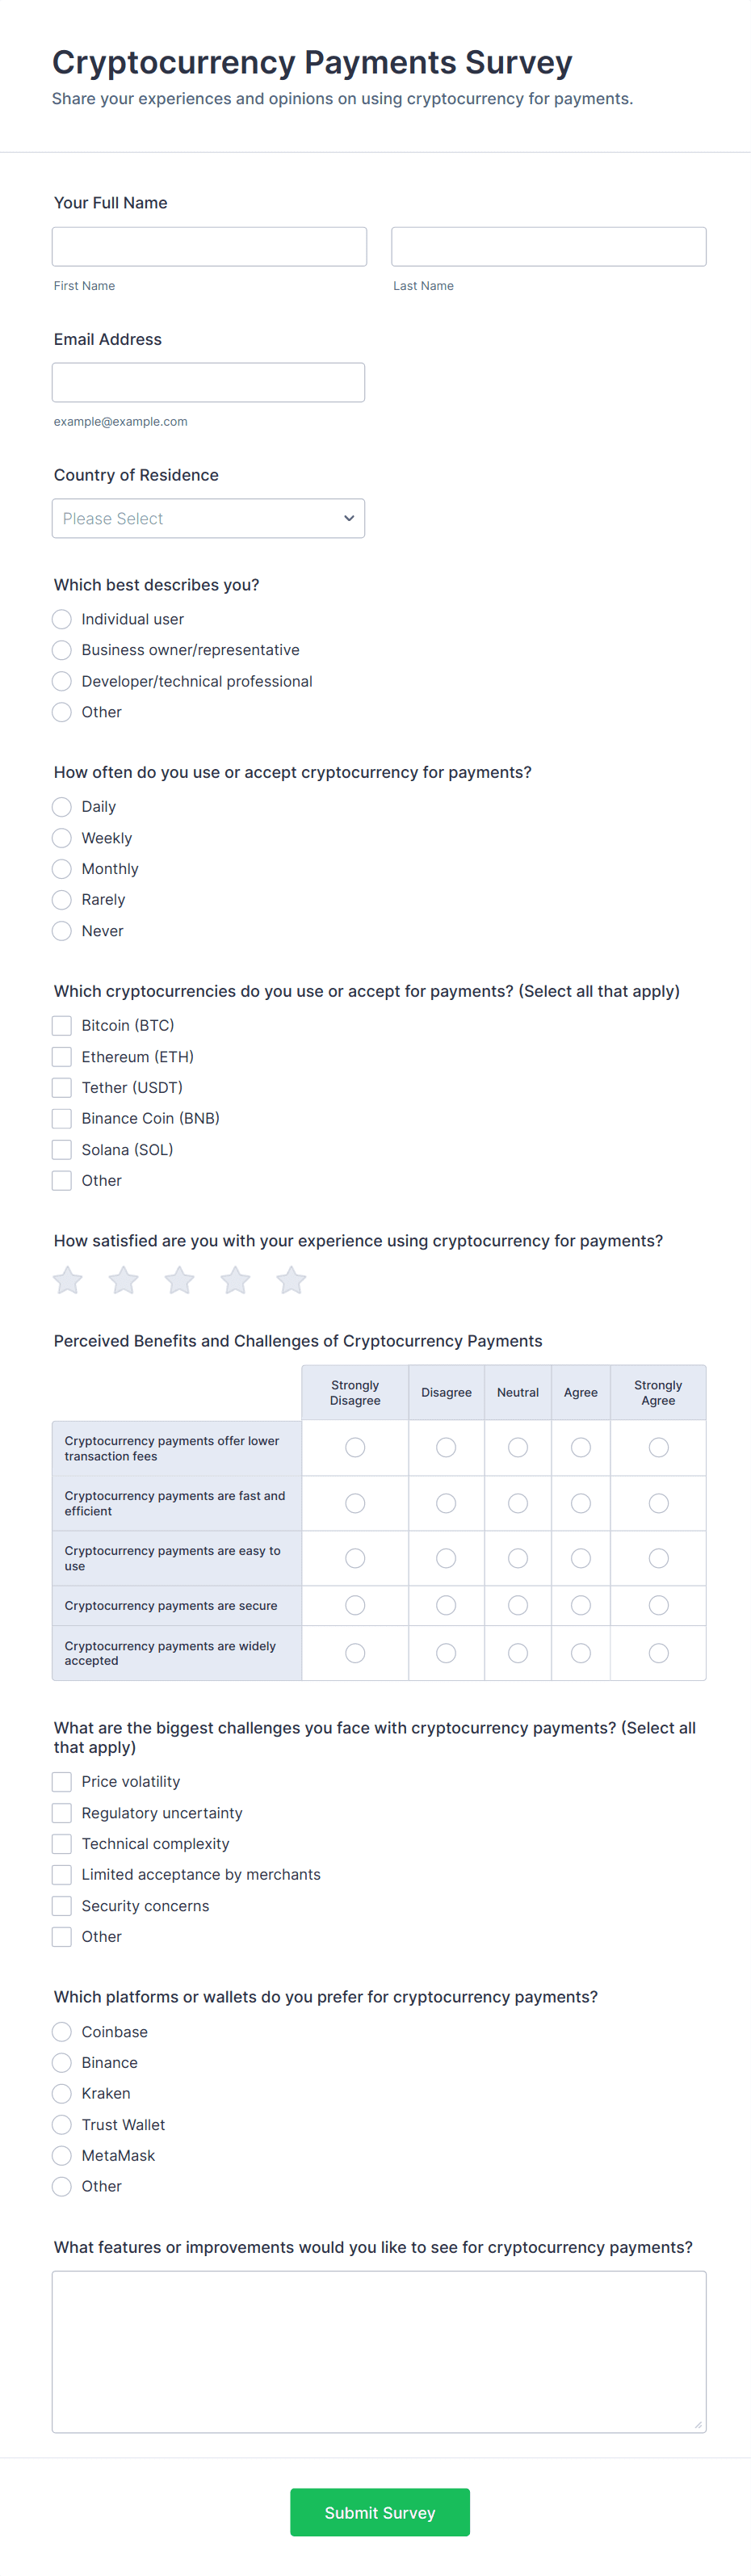Viewport: 751px width, 2576px height.
Task: Open the Country of Residence dropdown
Action: [208, 518]
